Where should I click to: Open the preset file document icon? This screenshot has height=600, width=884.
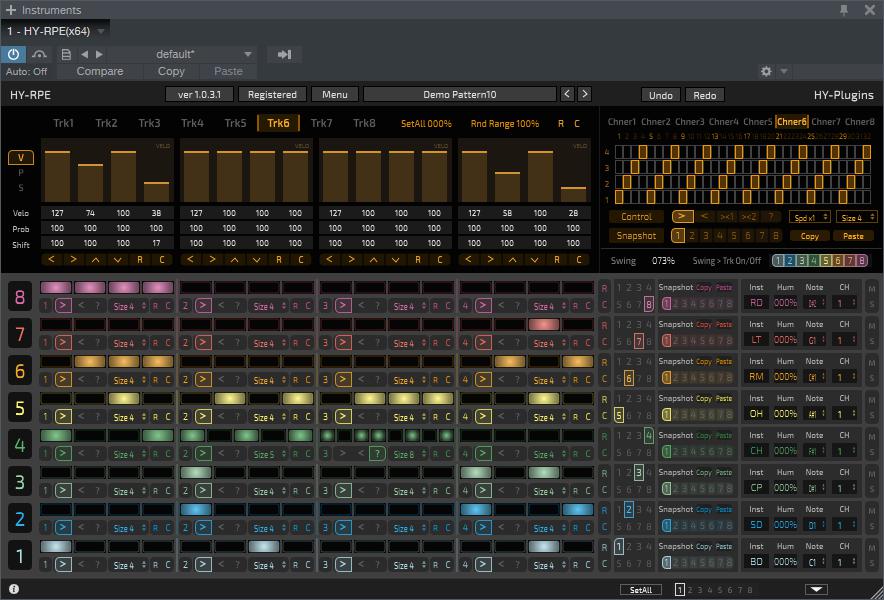[x=66, y=54]
